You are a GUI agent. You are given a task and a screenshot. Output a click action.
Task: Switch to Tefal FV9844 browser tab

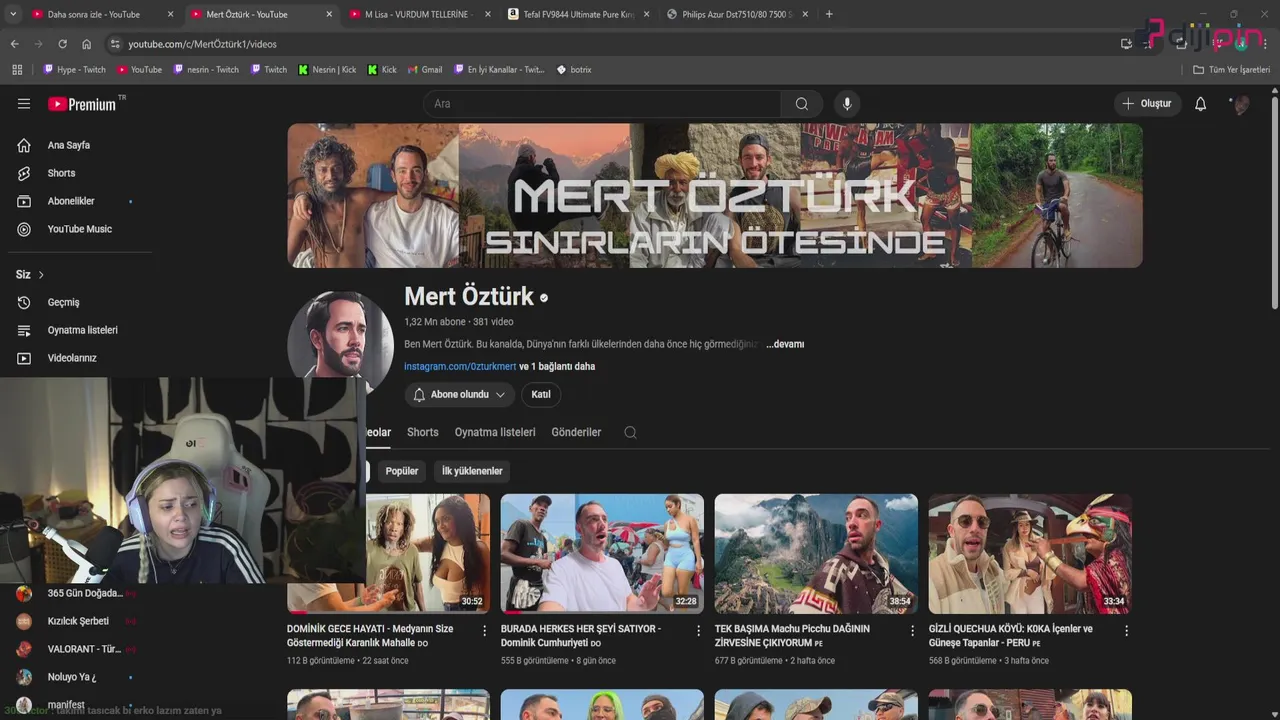pos(579,14)
